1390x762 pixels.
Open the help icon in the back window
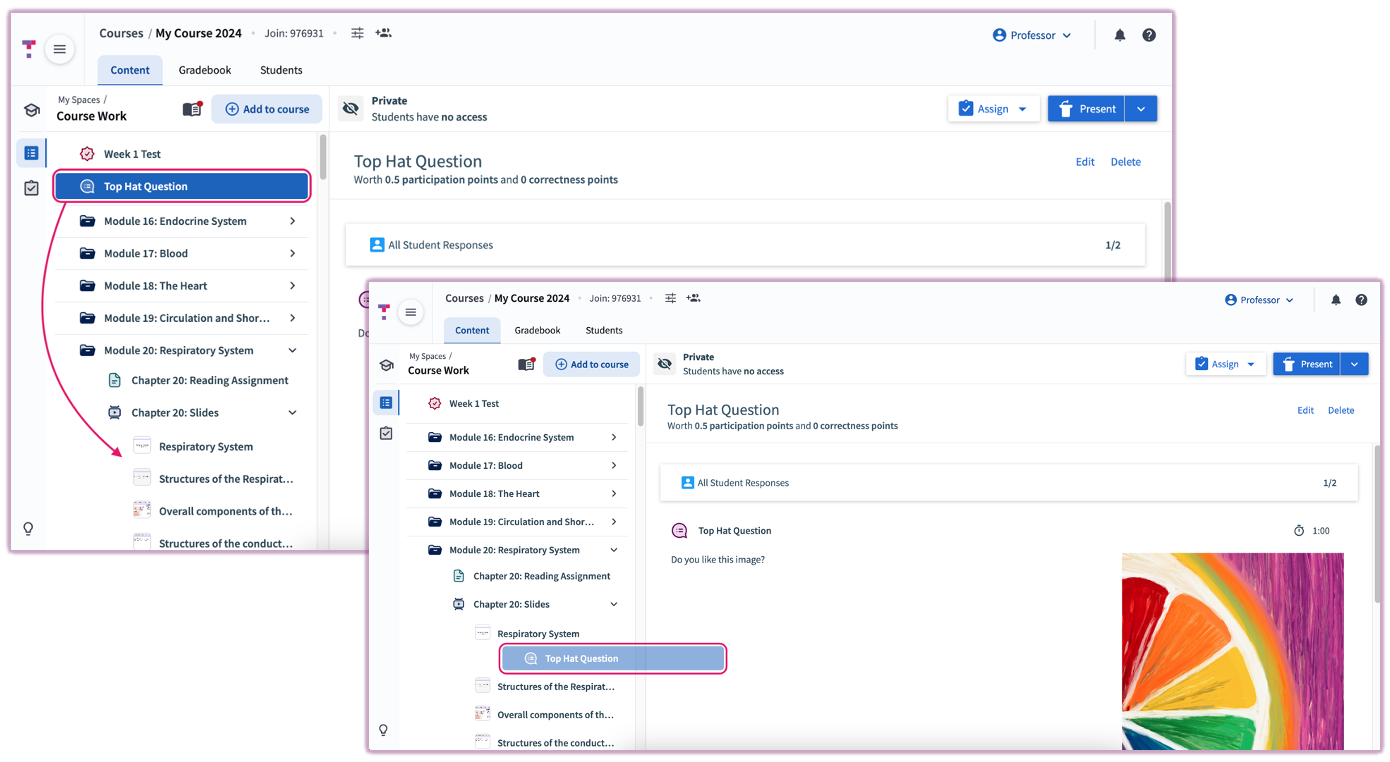click(1149, 35)
